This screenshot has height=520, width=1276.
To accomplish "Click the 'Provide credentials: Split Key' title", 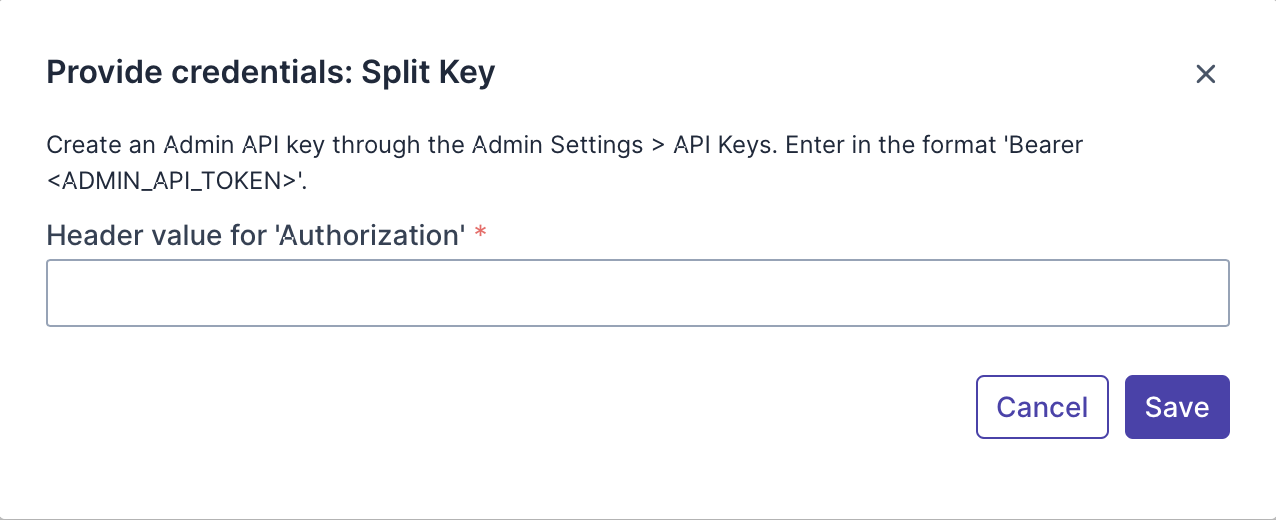I will 271,73.
